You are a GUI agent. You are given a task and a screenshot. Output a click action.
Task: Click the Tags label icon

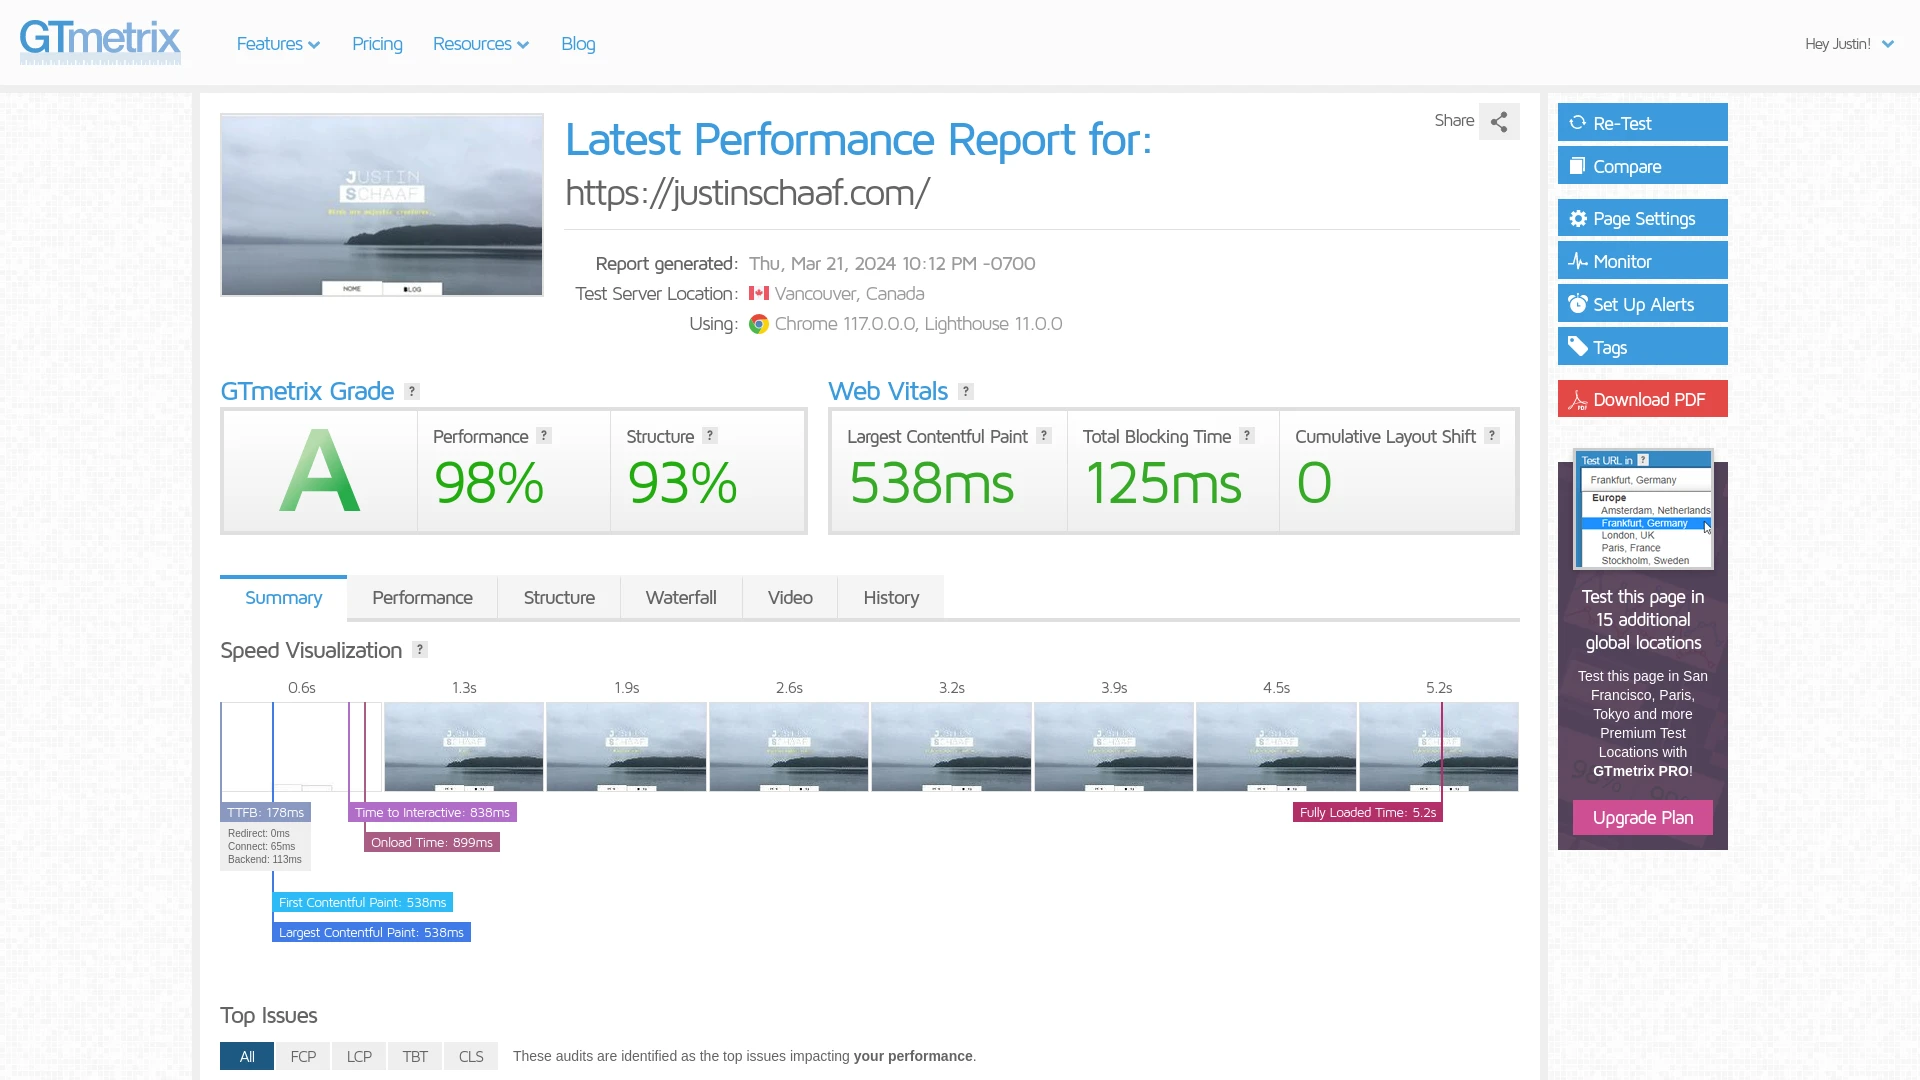[x=1577, y=347]
